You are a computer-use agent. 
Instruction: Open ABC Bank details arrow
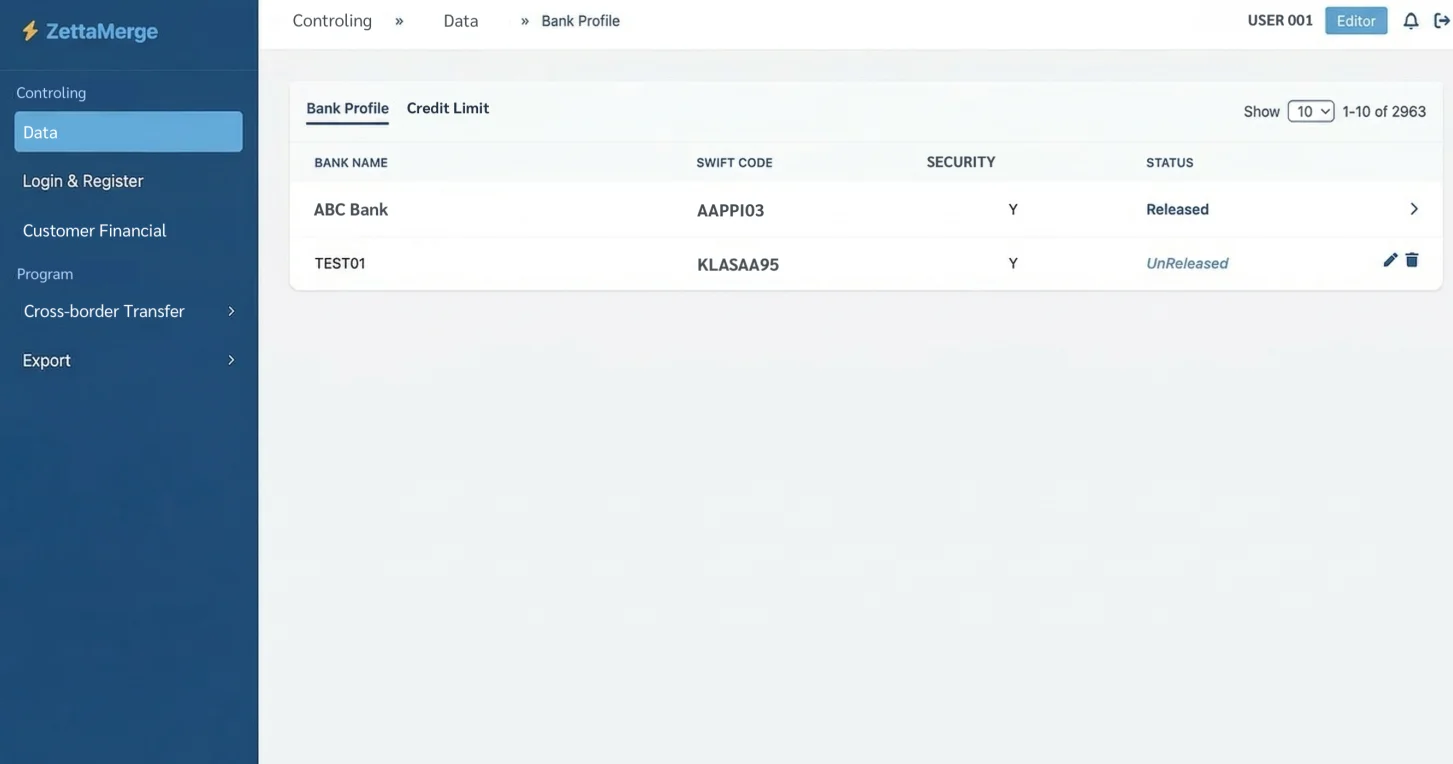point(1414,209)
